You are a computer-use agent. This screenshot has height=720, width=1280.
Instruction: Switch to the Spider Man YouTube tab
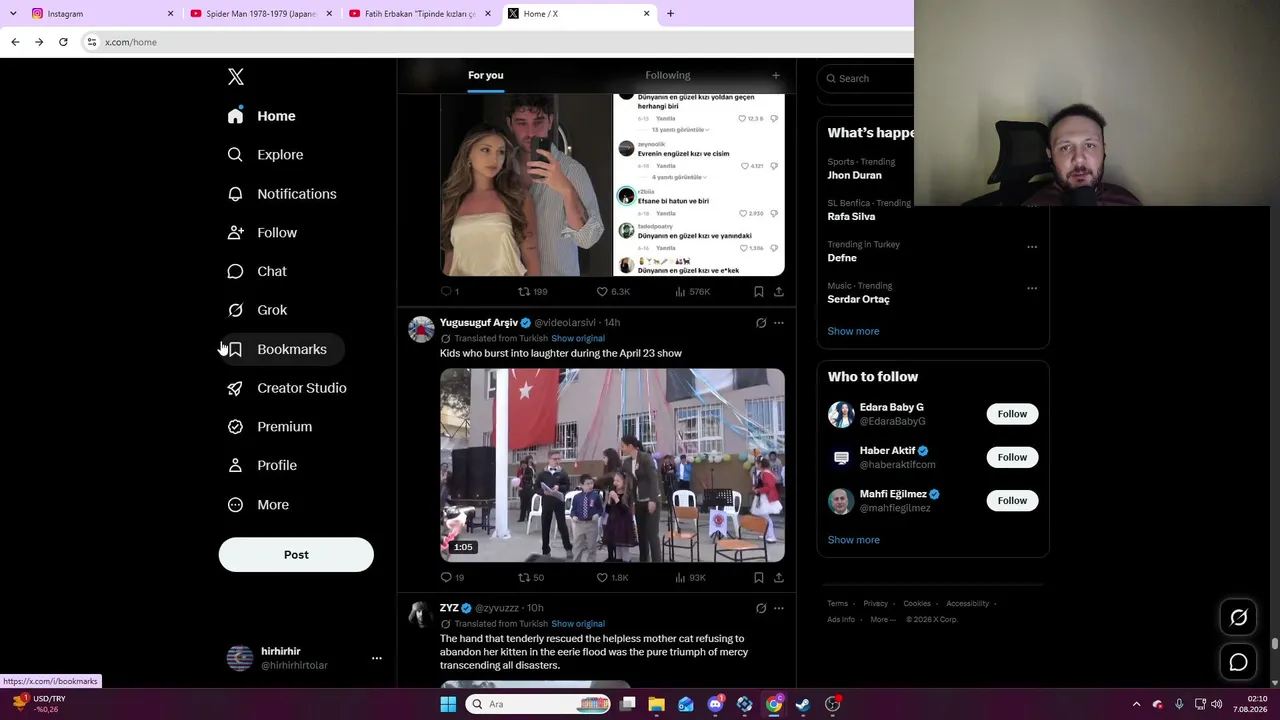(259, 14)
